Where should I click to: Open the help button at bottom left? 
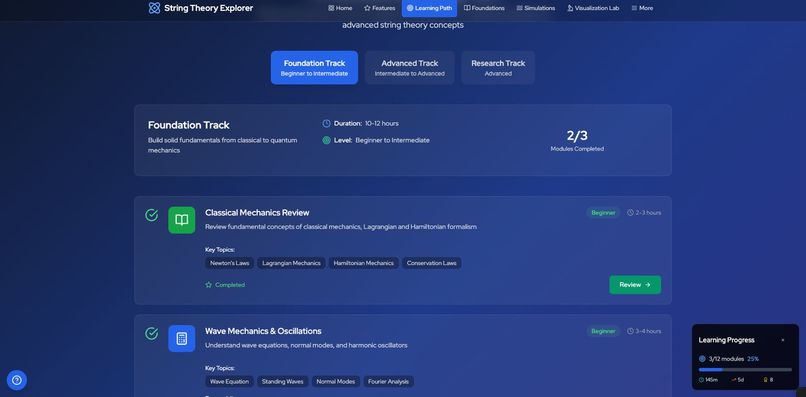(x=17, y=380)
